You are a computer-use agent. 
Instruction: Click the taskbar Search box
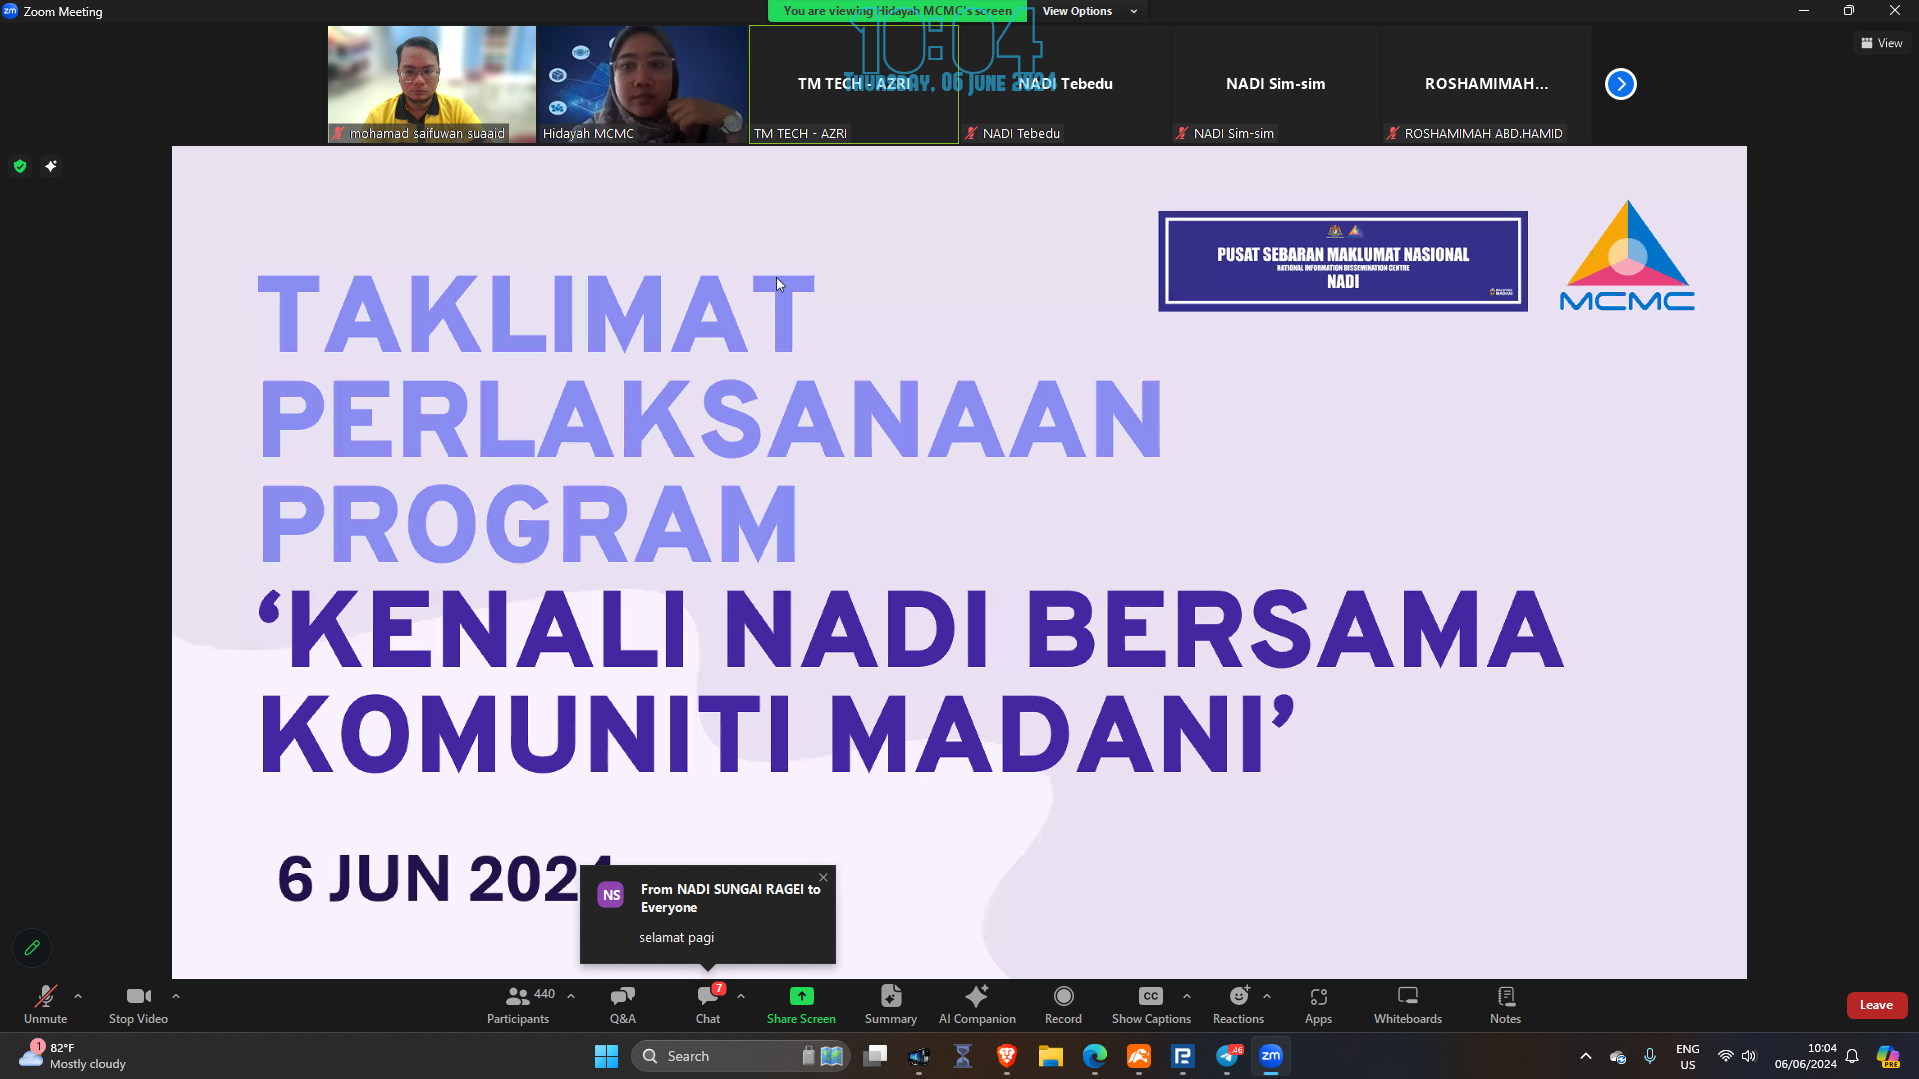point(740,1056)
